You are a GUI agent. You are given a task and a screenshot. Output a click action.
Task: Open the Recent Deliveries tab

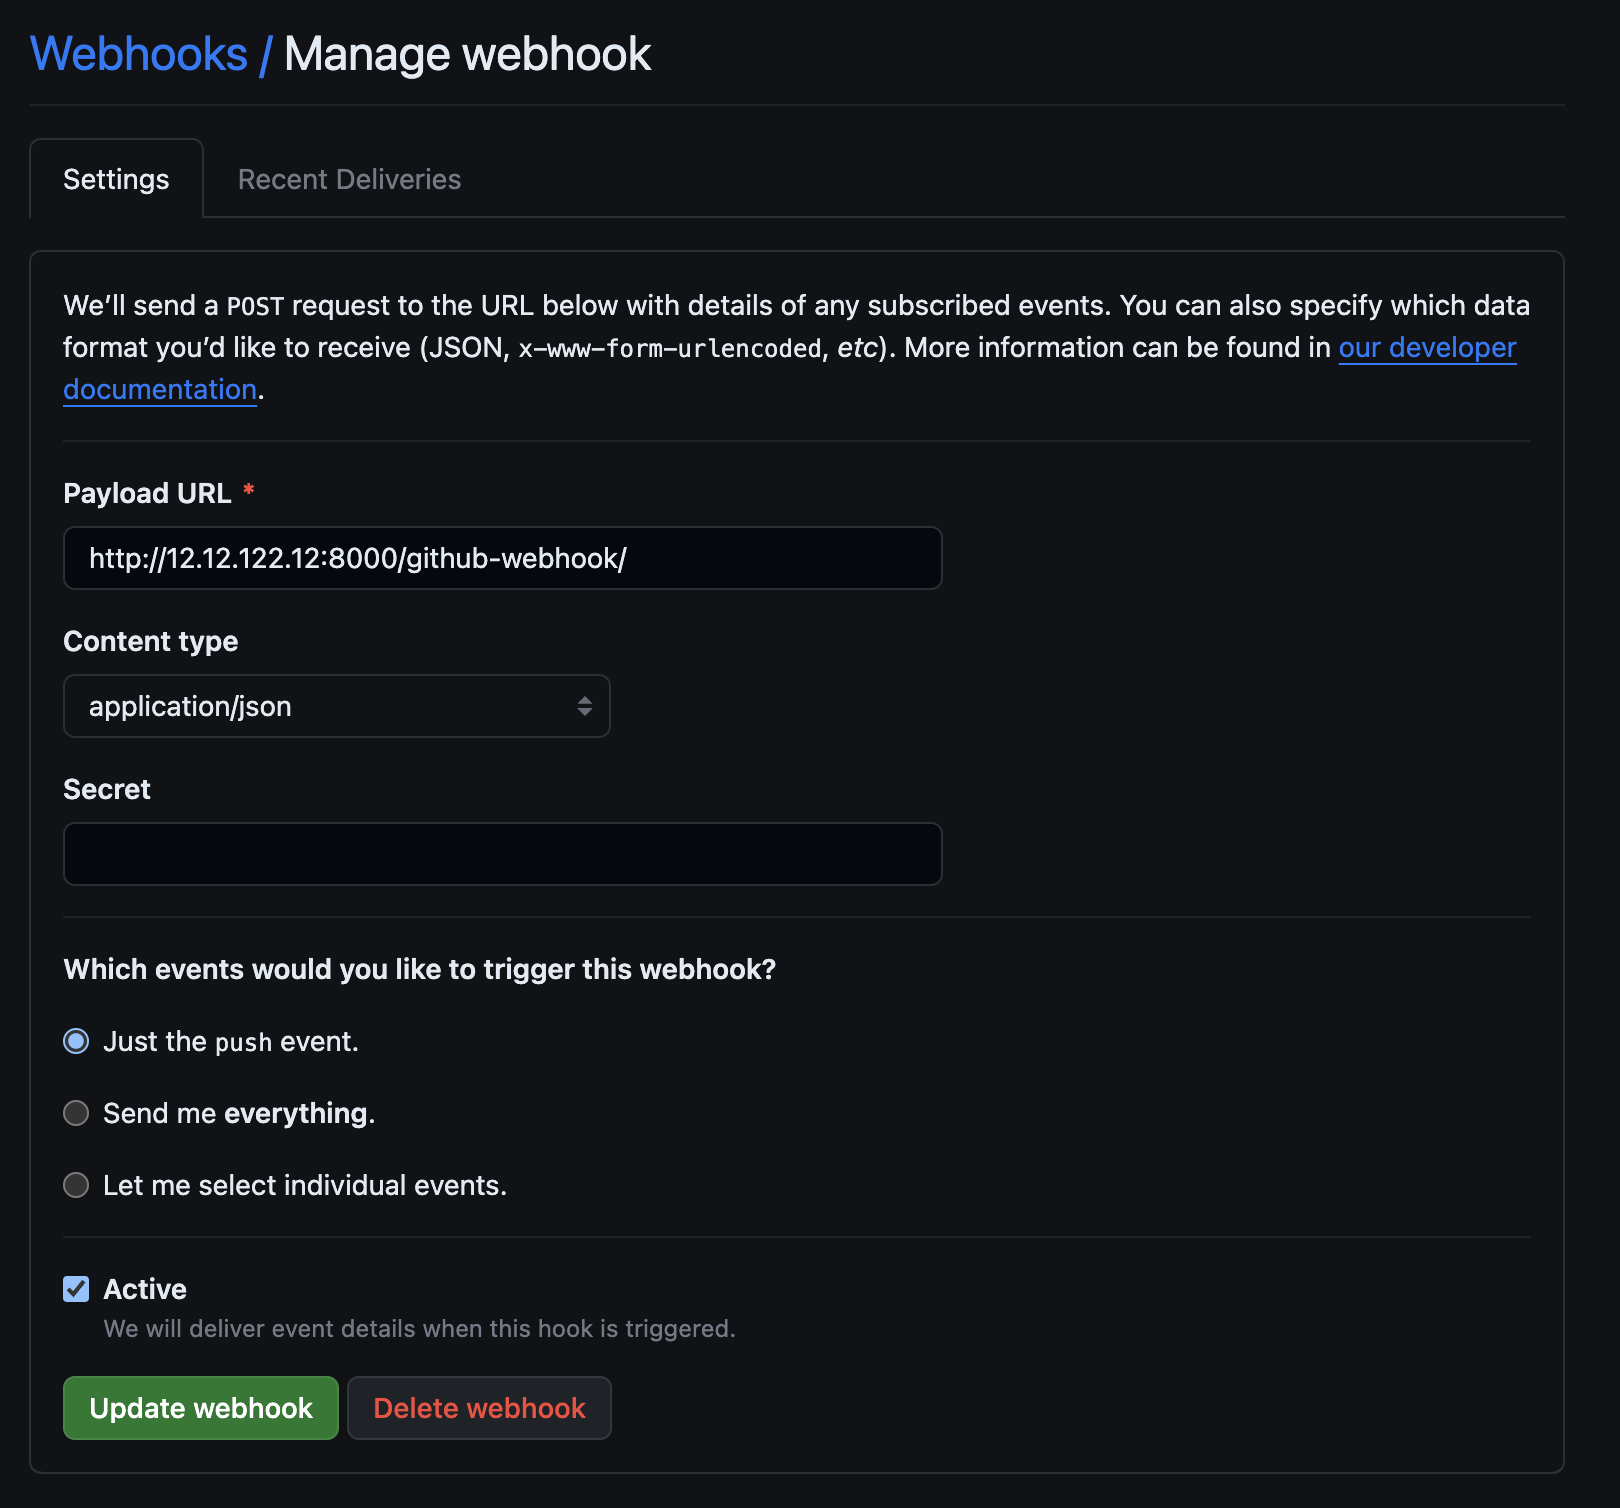tap(349, 179)
